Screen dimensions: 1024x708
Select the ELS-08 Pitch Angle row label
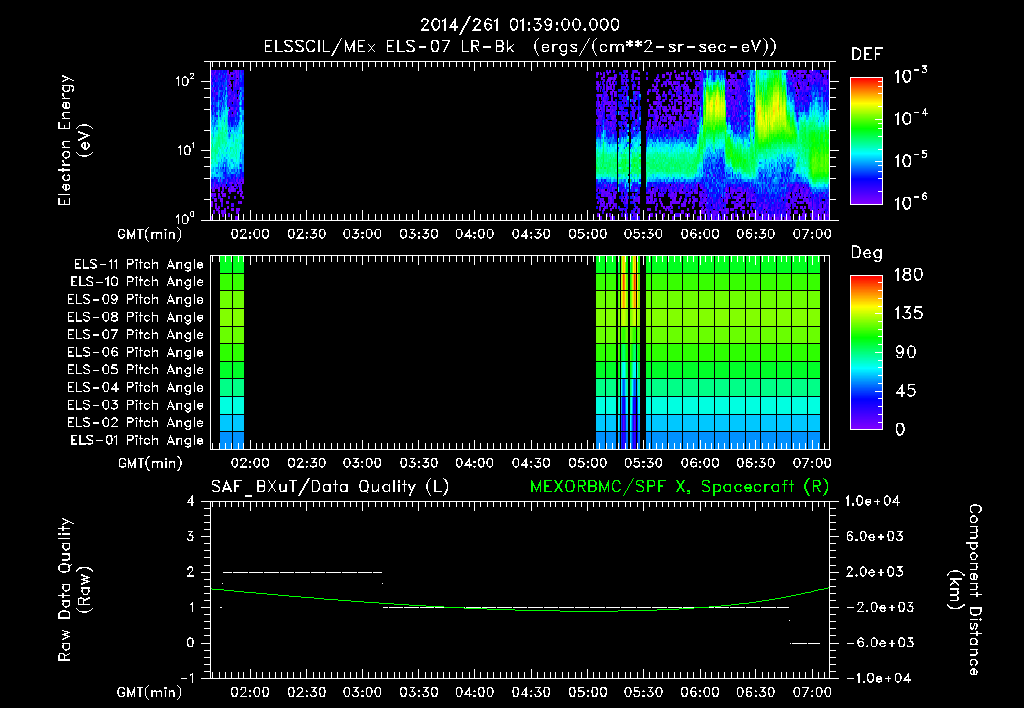pyautogui.click(x=136, y=317)
